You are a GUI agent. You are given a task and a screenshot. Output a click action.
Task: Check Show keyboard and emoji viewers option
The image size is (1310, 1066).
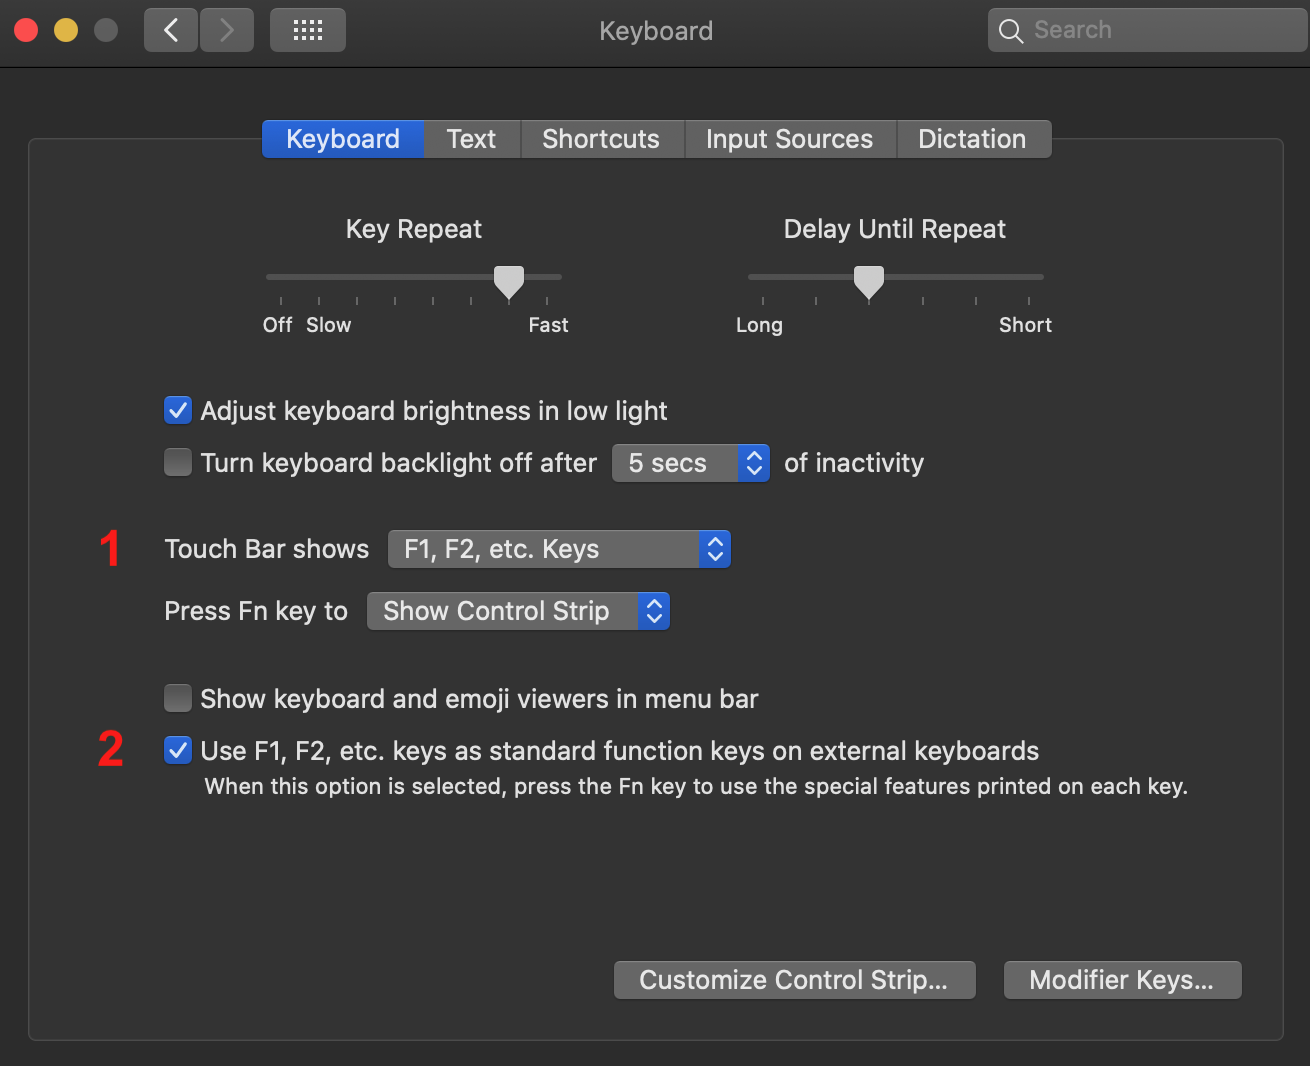click(x=178, y=697)
